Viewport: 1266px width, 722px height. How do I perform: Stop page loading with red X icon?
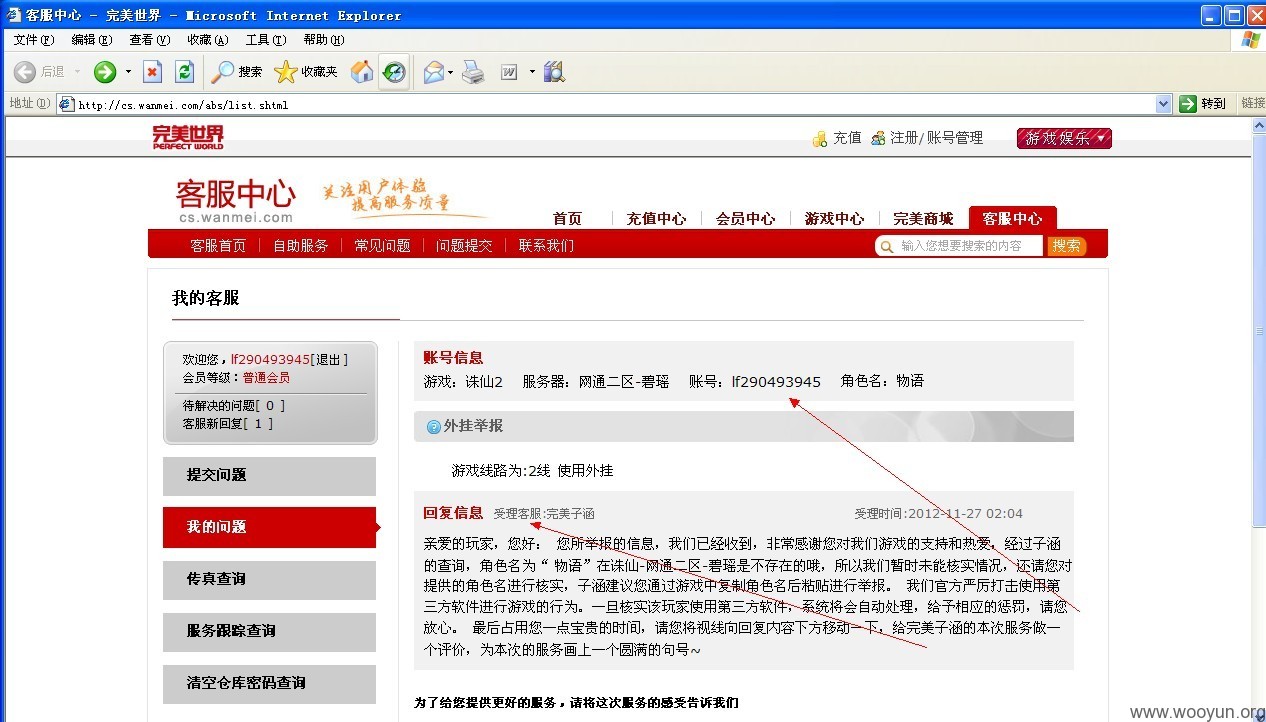click(152, 72)
